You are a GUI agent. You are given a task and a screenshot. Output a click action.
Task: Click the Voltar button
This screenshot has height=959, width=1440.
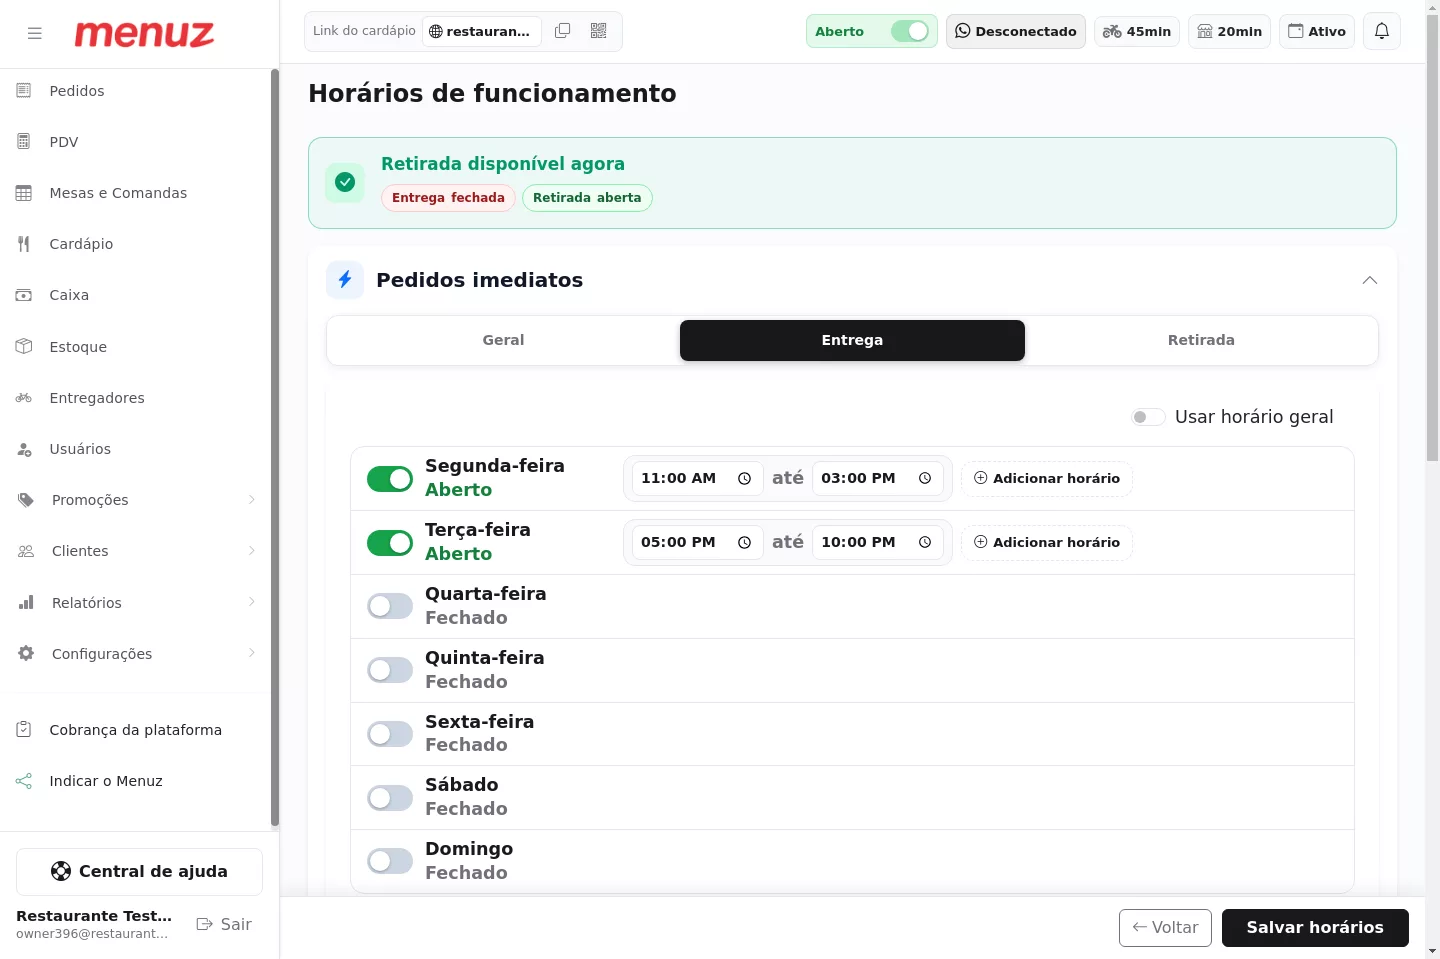click(x=1165, y=928)
